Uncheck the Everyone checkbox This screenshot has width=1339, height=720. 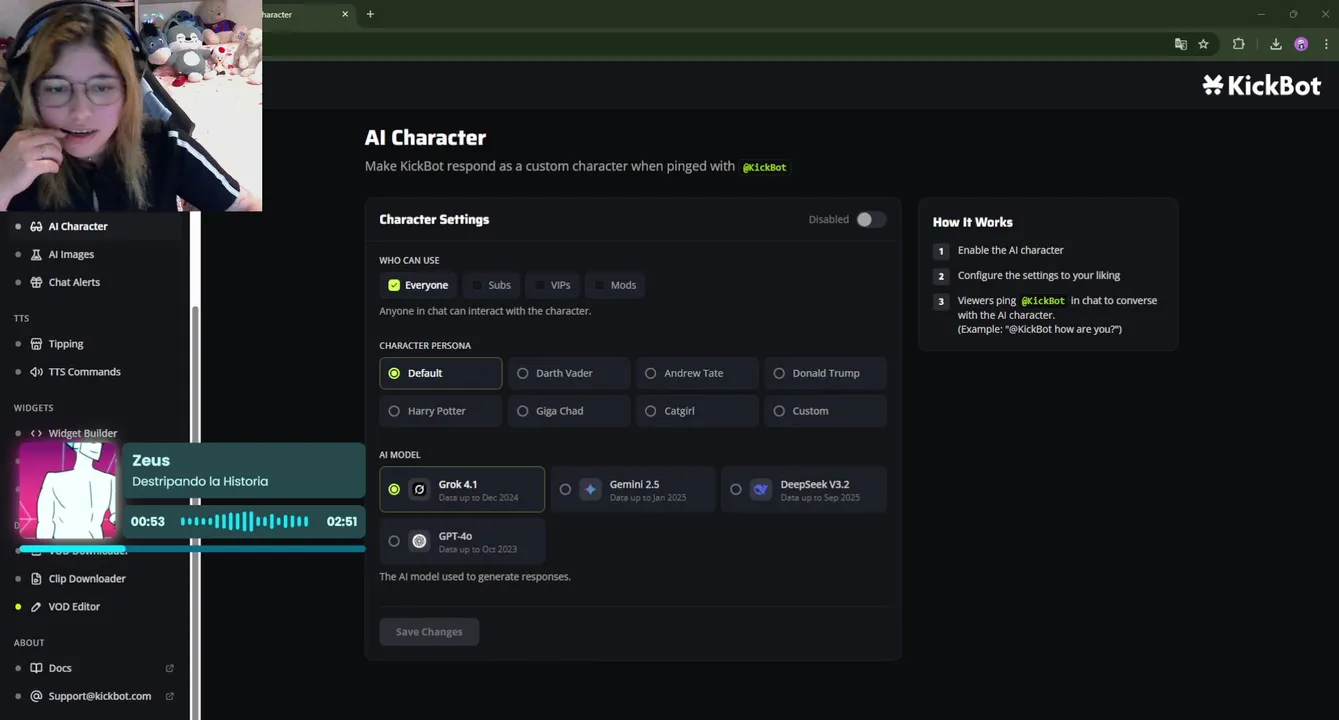point(394,285)
